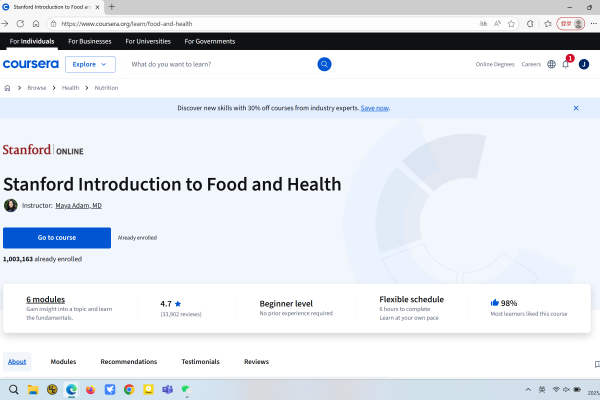This screenshot has width=600, height=400.
Task: Open Careers link
Action: [x=531, y=64]
